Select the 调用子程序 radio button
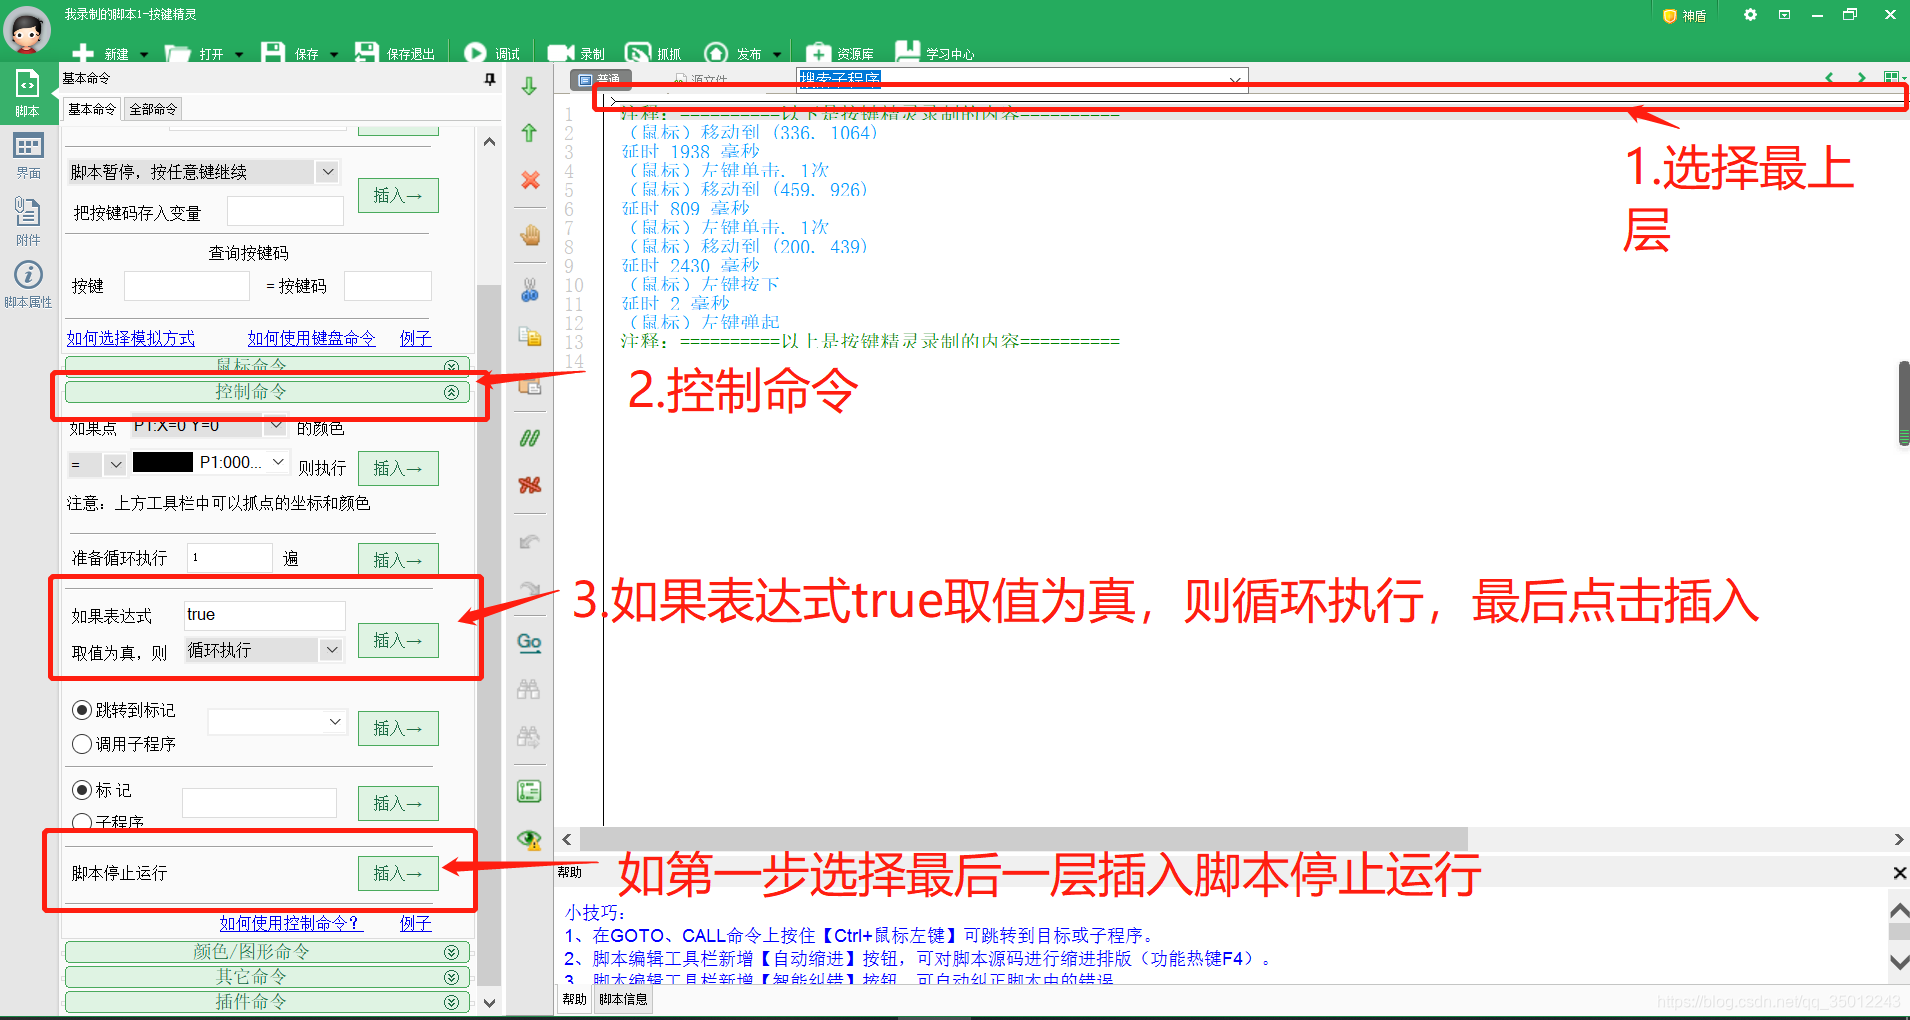This screenshot has height=1020, width=1910. click(82, 743)
